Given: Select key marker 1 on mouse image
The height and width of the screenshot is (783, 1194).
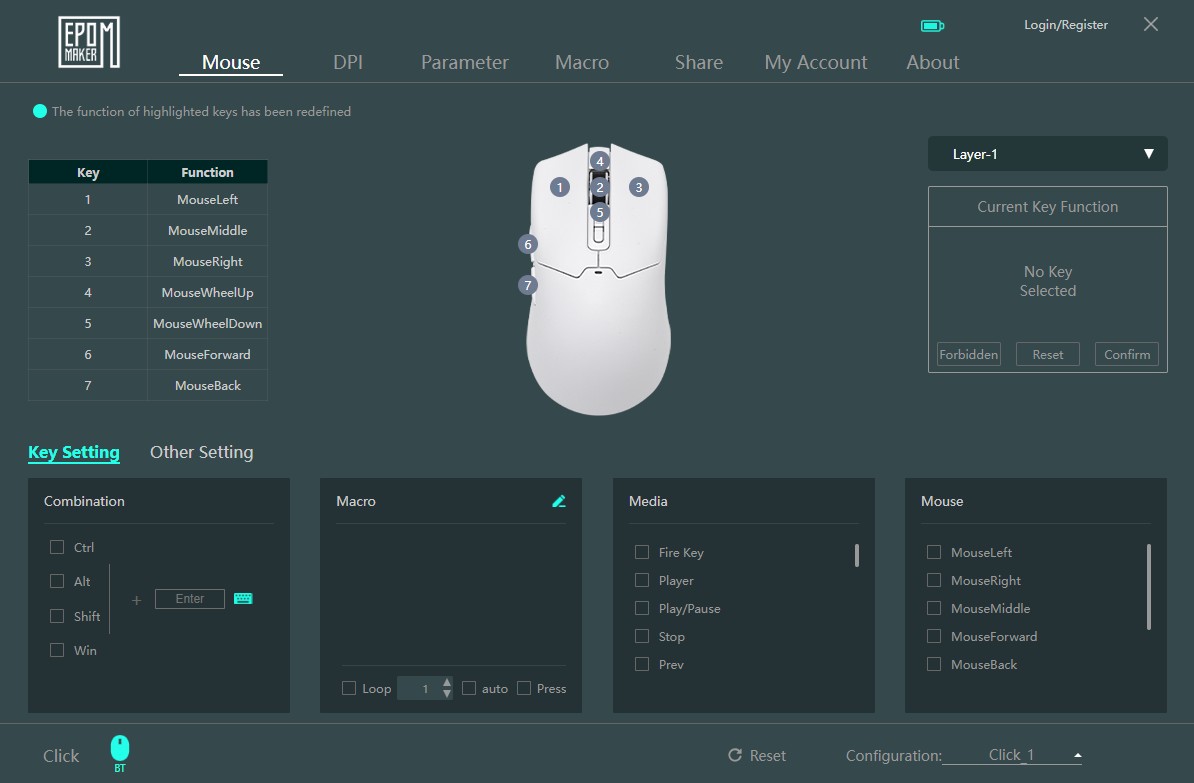Looking at the screenshot, I should tap(560, 187).
